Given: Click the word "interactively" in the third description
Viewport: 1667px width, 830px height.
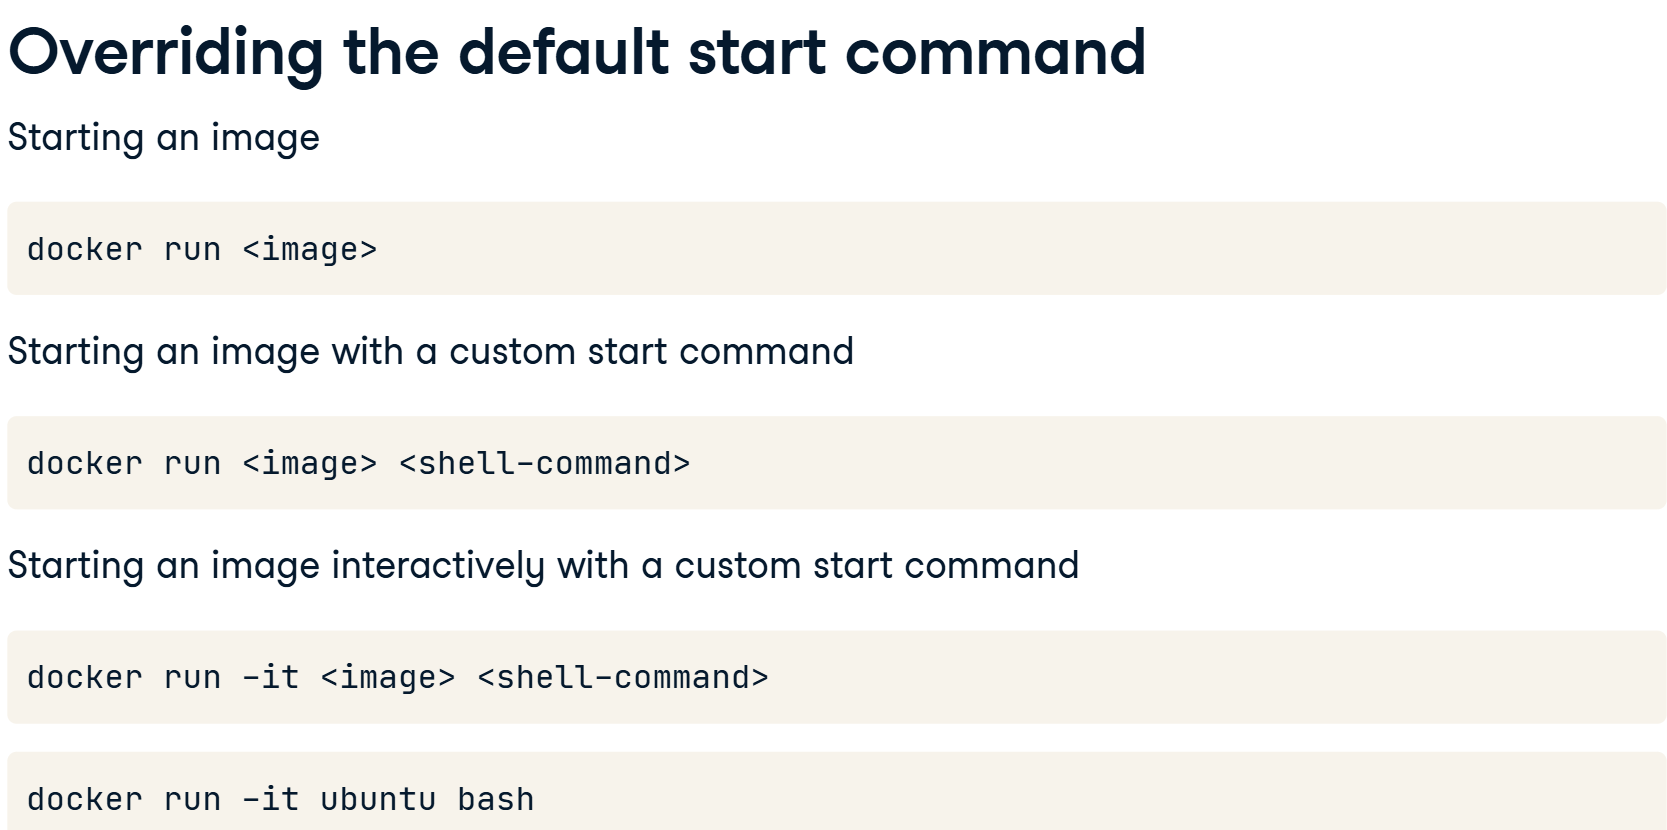Looking at the screenshot, I should [x=438, y=566].
